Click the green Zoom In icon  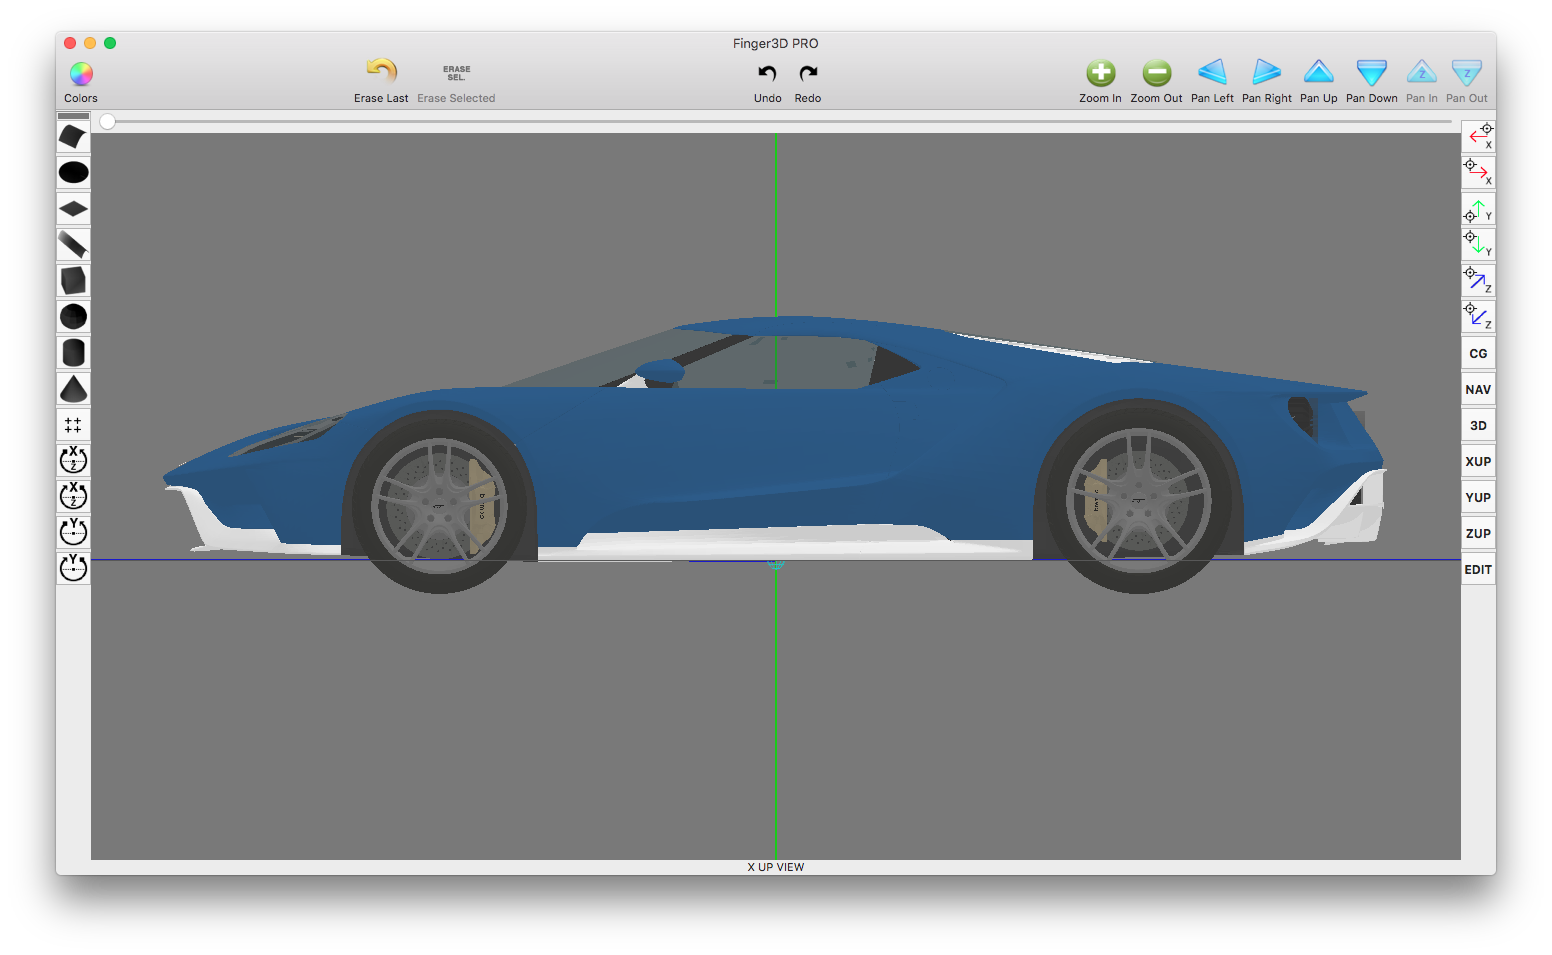[1100, 73]
